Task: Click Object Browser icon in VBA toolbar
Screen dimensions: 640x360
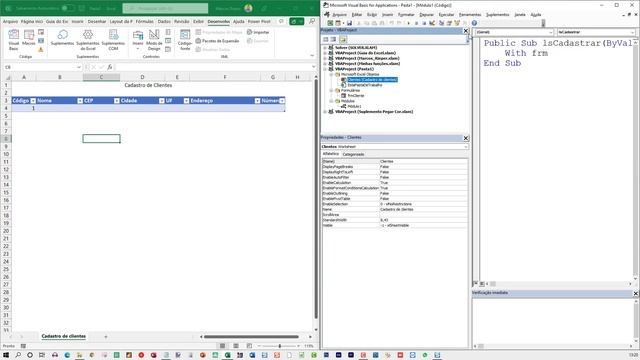Action: tap(457, 23)
